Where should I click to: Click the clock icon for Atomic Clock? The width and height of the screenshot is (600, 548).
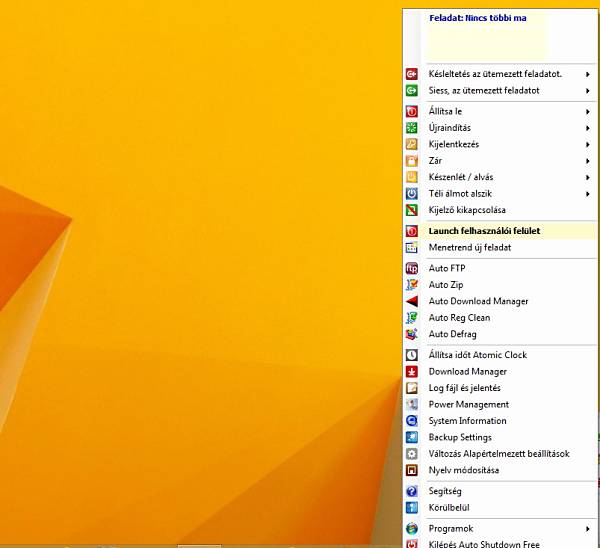click(412, 355)
